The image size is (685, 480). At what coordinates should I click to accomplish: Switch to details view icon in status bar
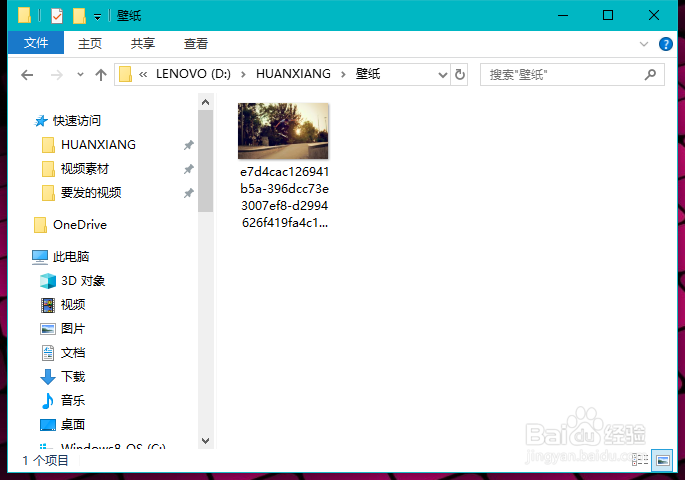(x=640, y=460)
